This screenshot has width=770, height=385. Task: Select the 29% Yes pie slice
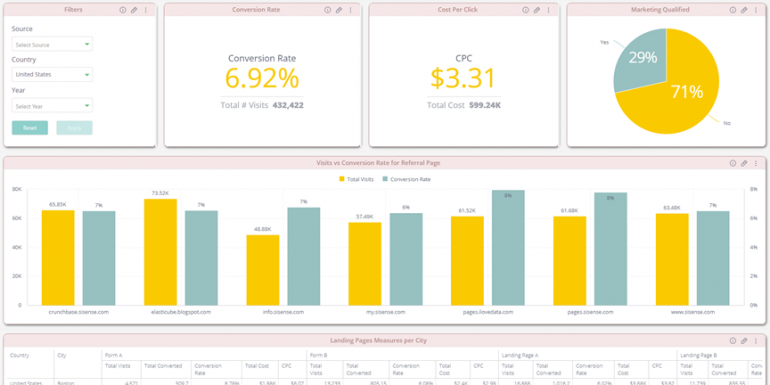point(642,58)
